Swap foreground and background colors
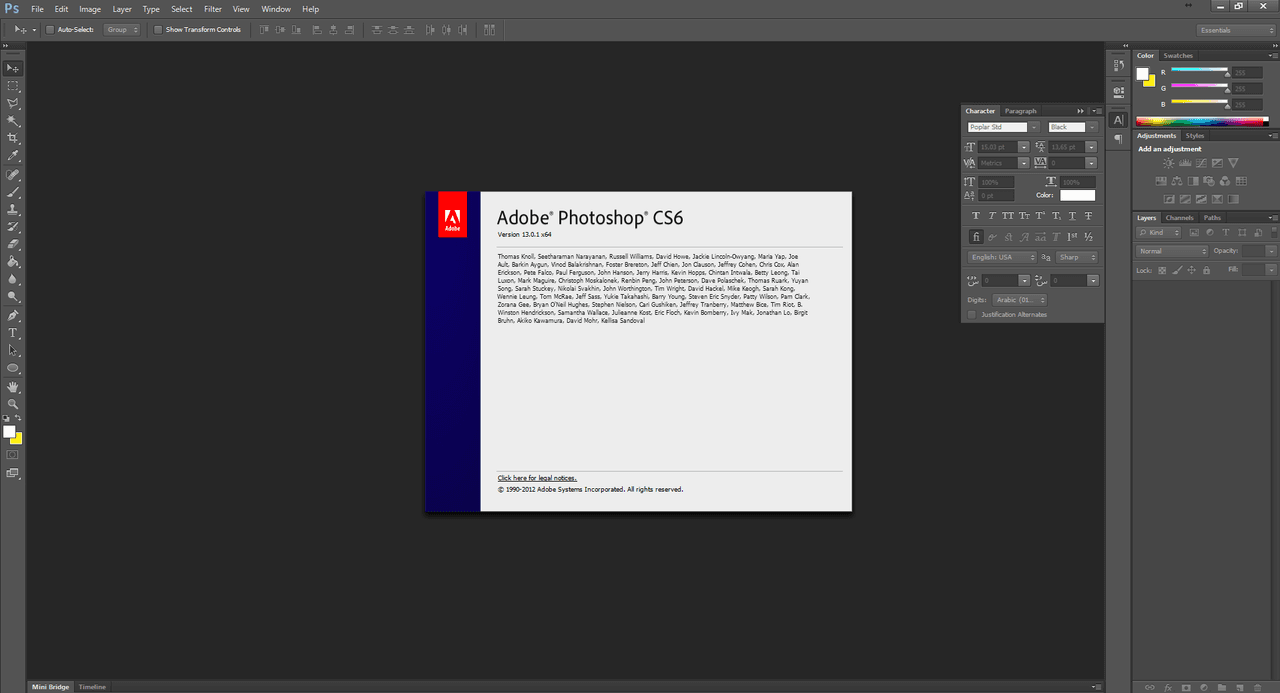This screenshot has height=693, width=1280. point(18,419)
